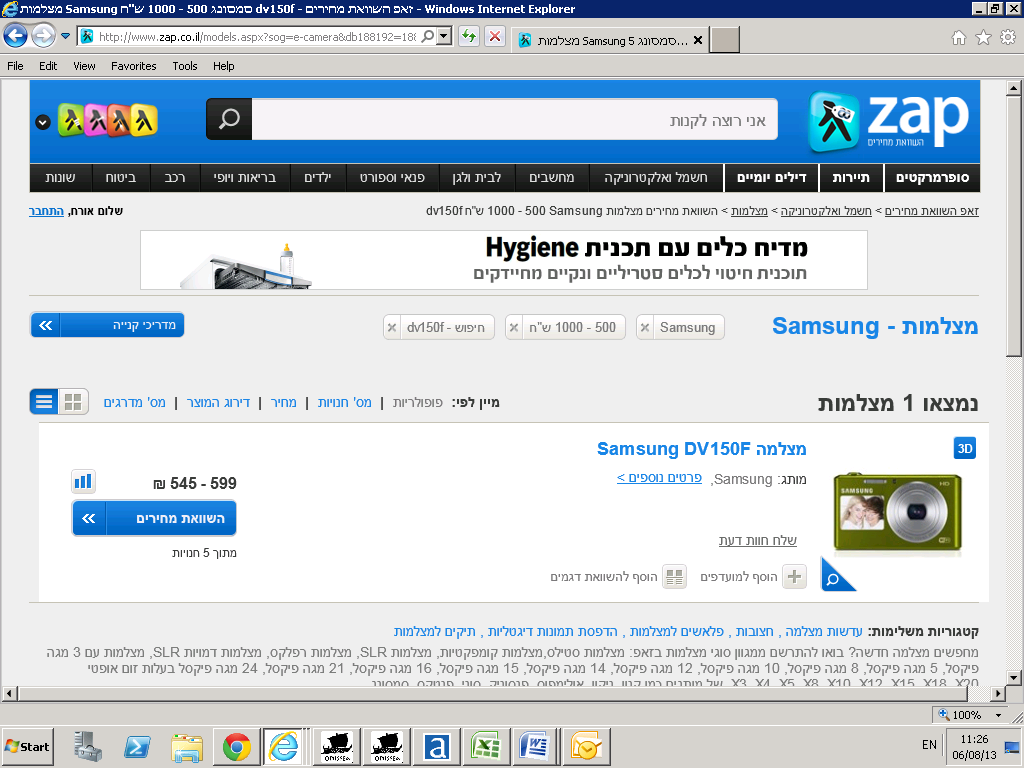Open the Edit menu
This screenshot has width=1024, height=768.
coord(48,66)
